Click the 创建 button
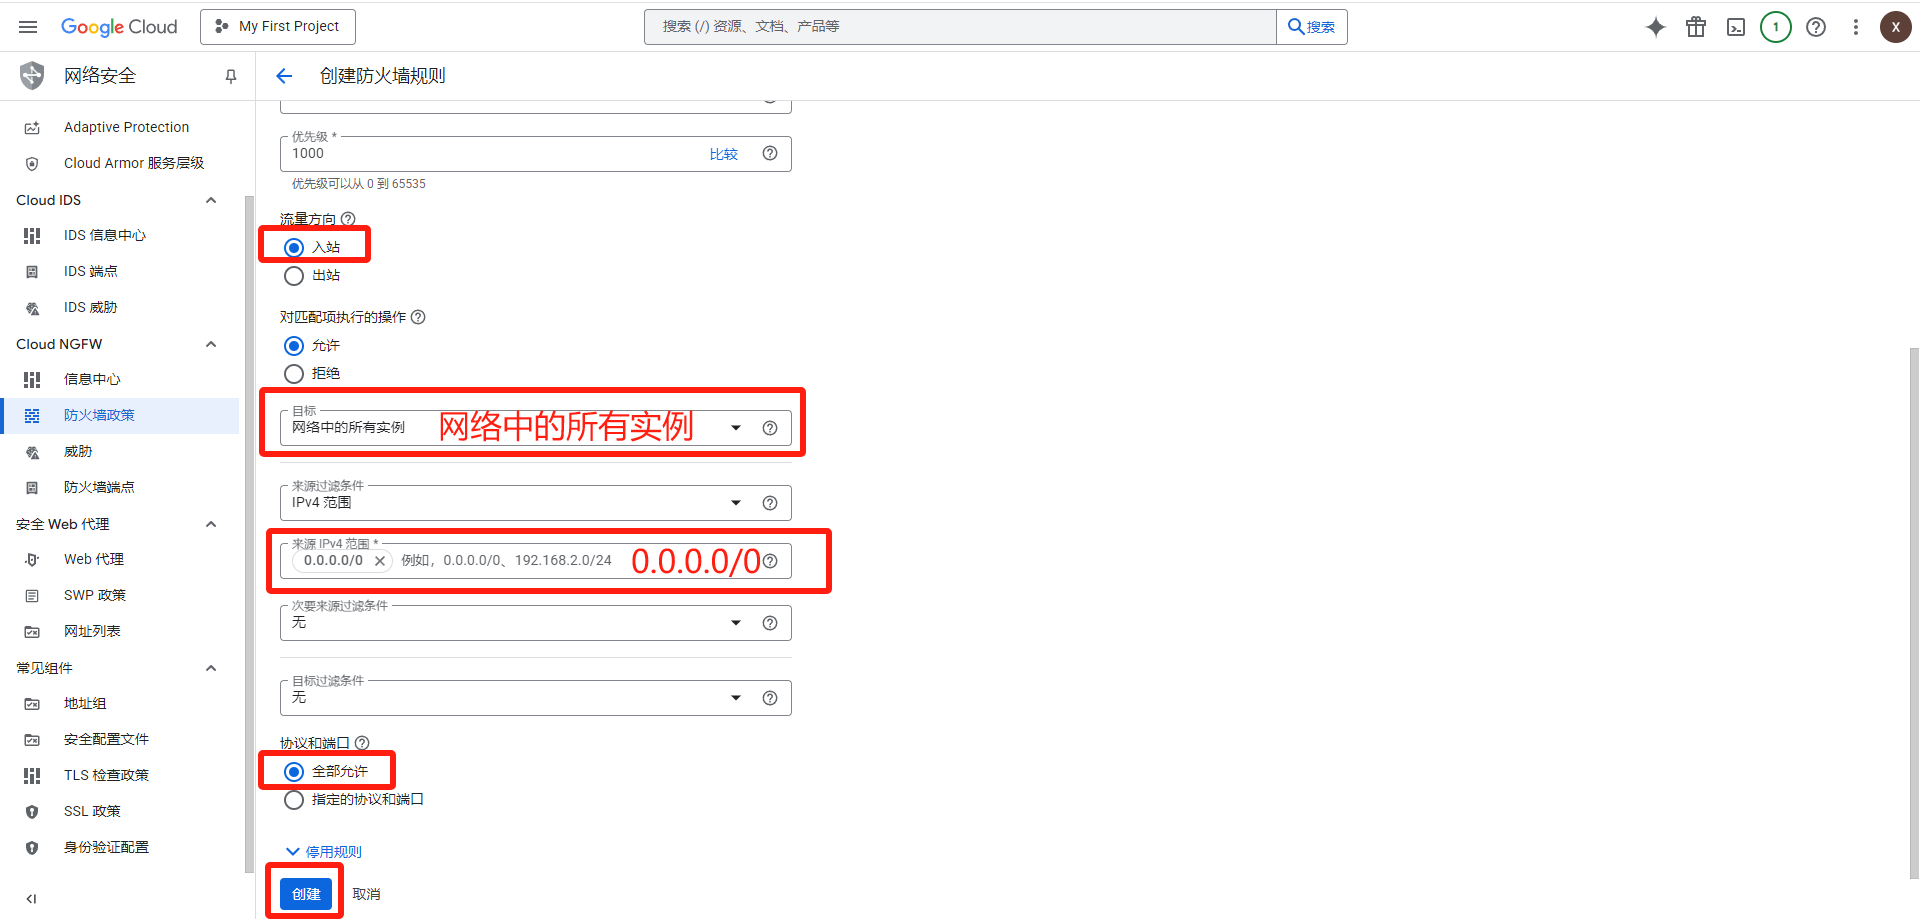This screenshot has height=919, width=1920. pyautogui.click(x=306, y=894)
